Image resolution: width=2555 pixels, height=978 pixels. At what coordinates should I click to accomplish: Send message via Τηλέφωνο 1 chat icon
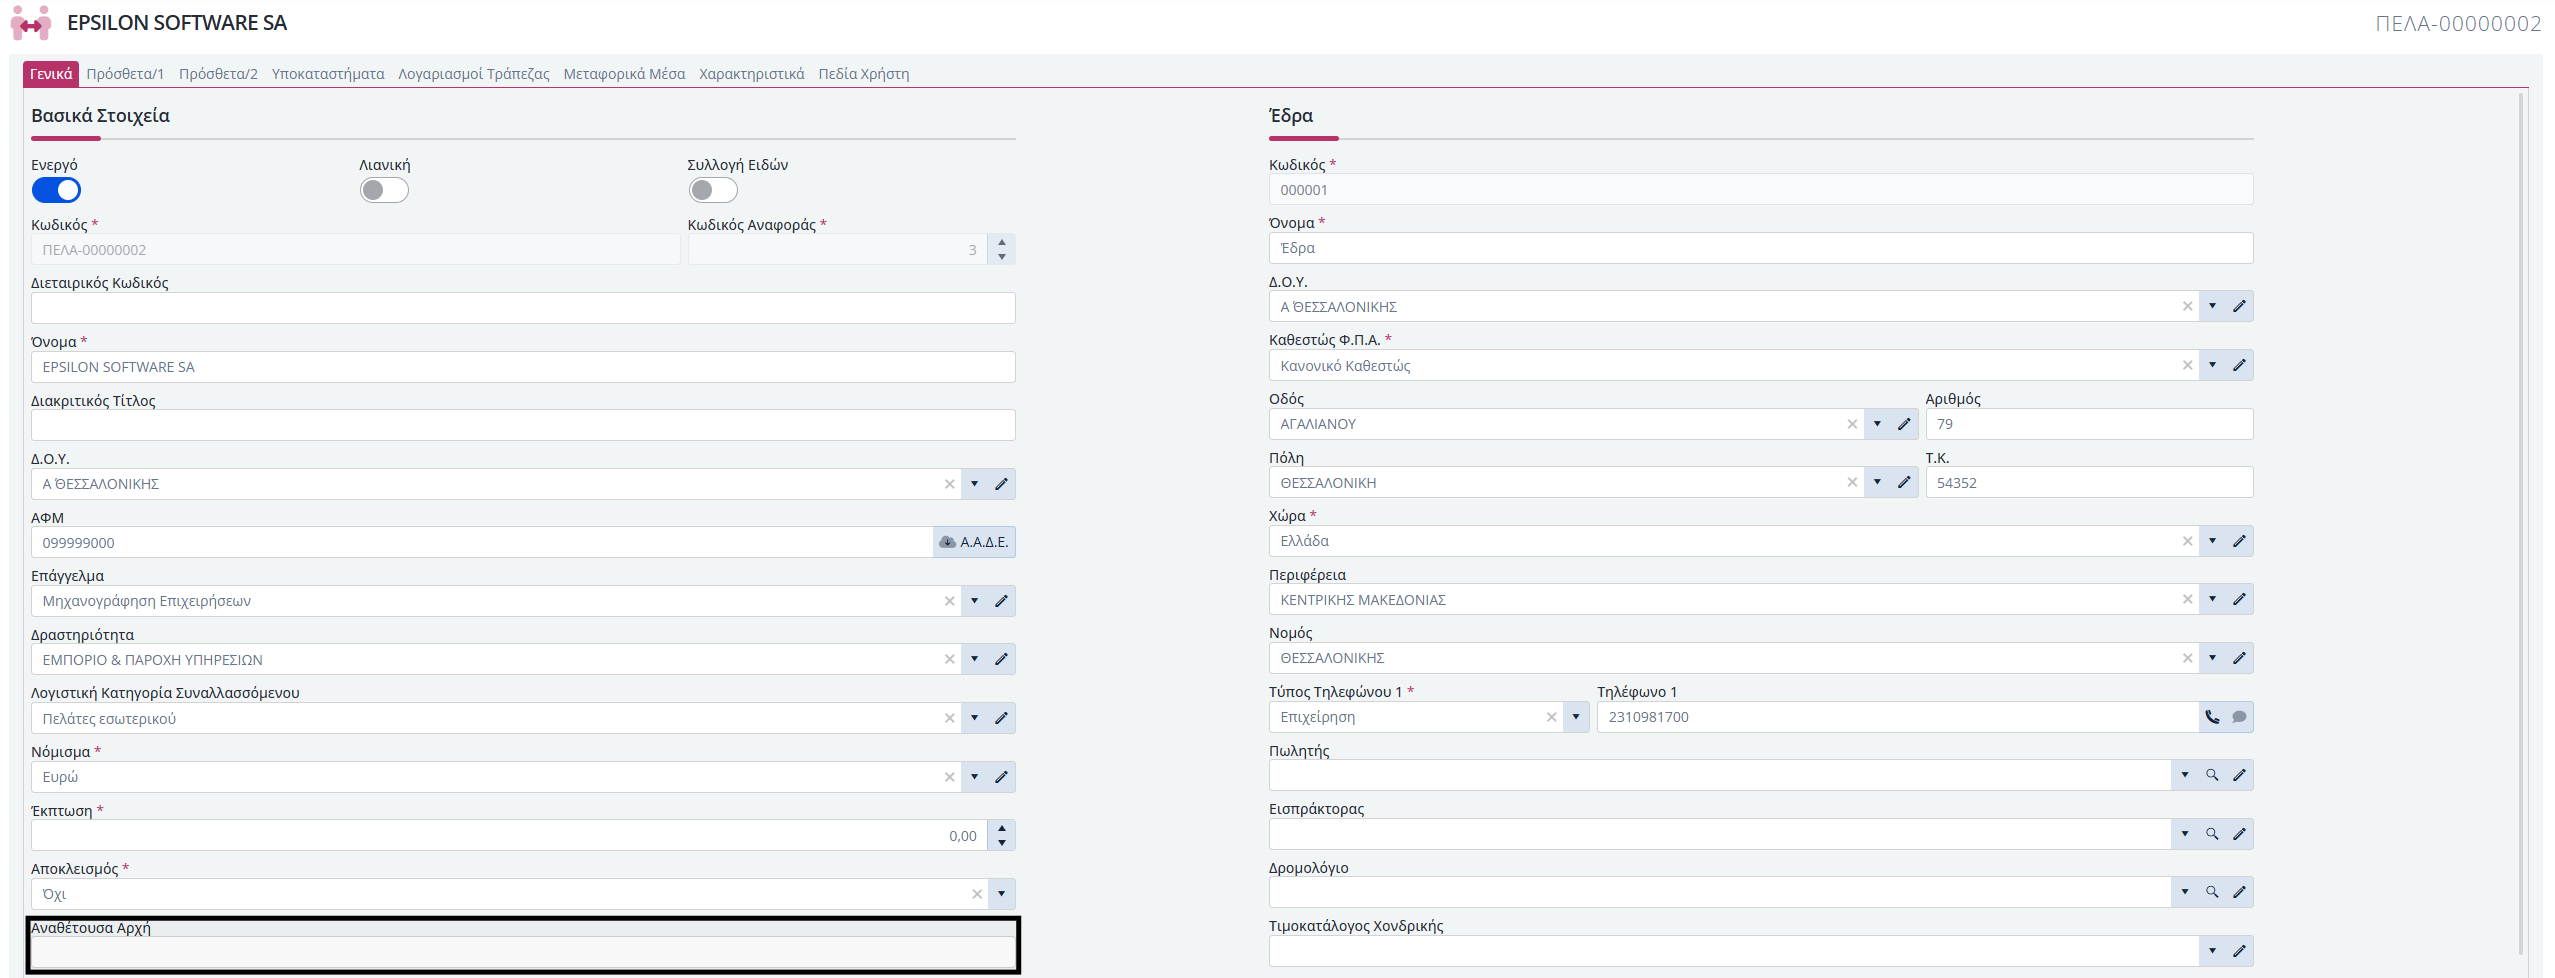click(2239, 717)
